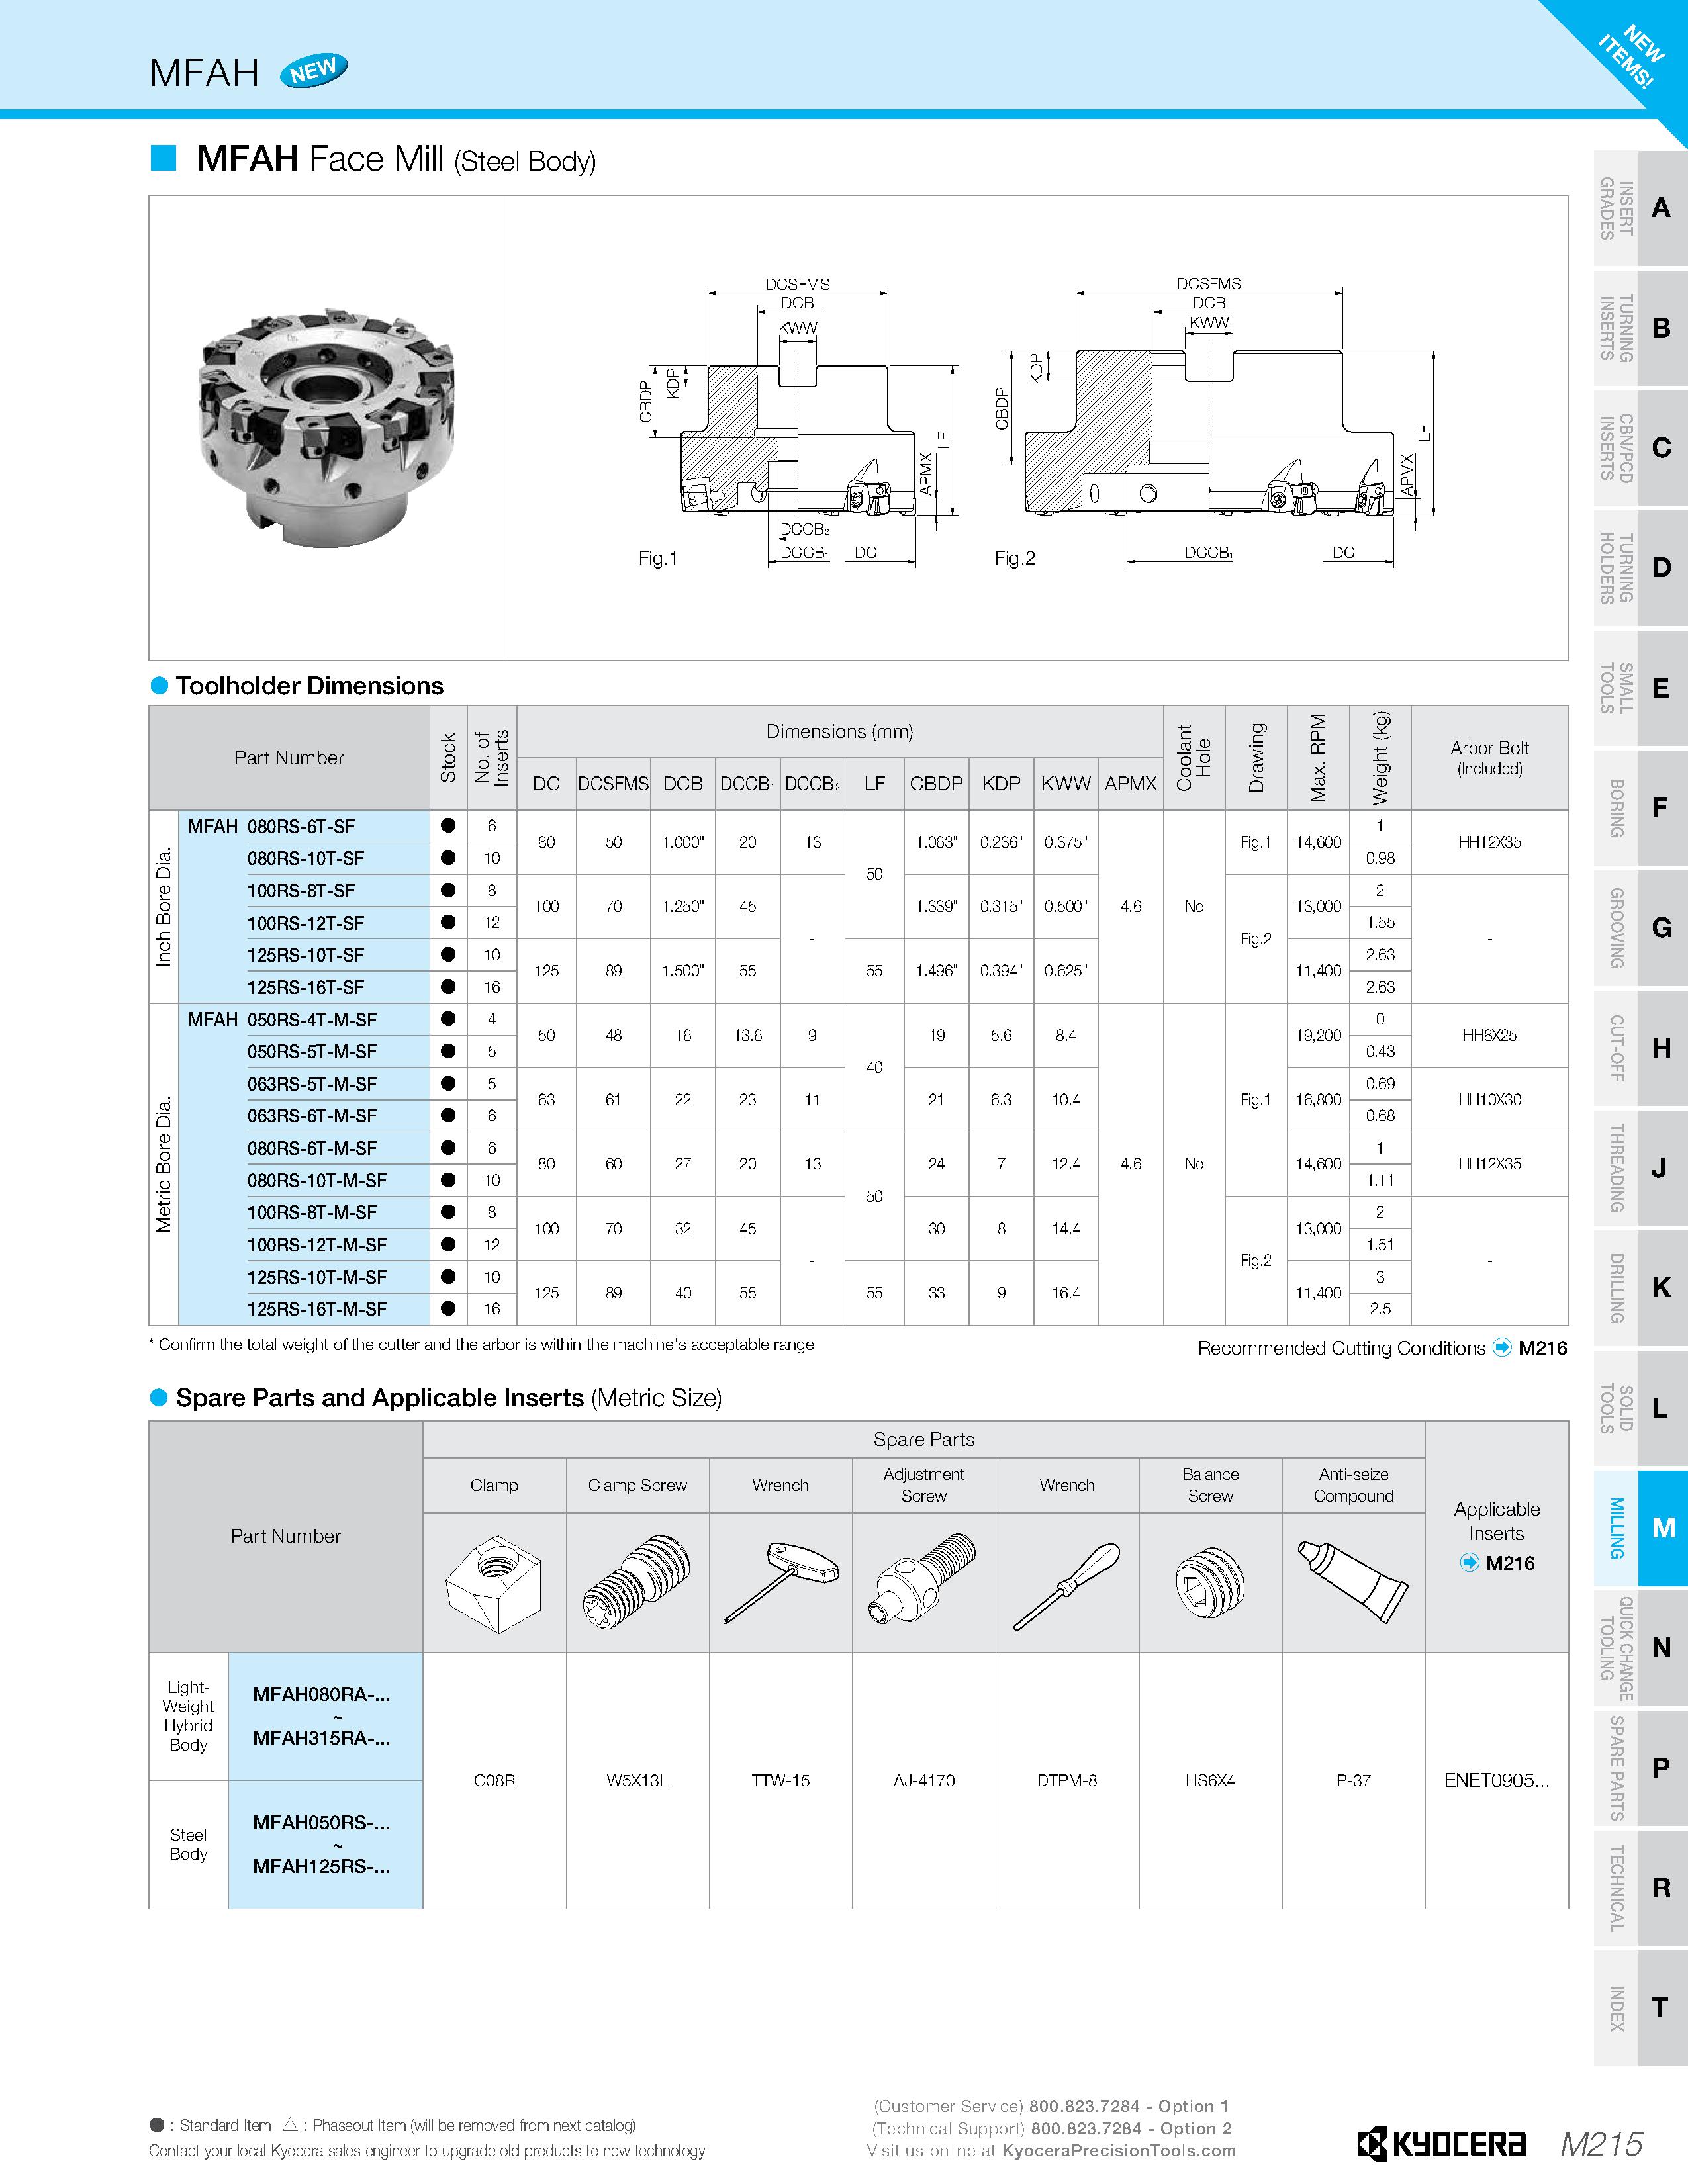Select part number 125RS-16T-SF

point(306,987)
